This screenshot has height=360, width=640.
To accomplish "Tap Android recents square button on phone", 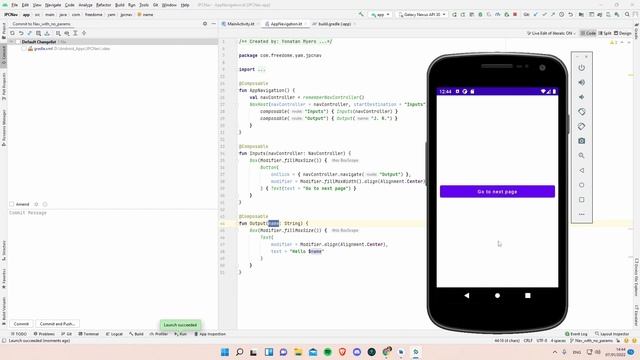I will [528, 296].
